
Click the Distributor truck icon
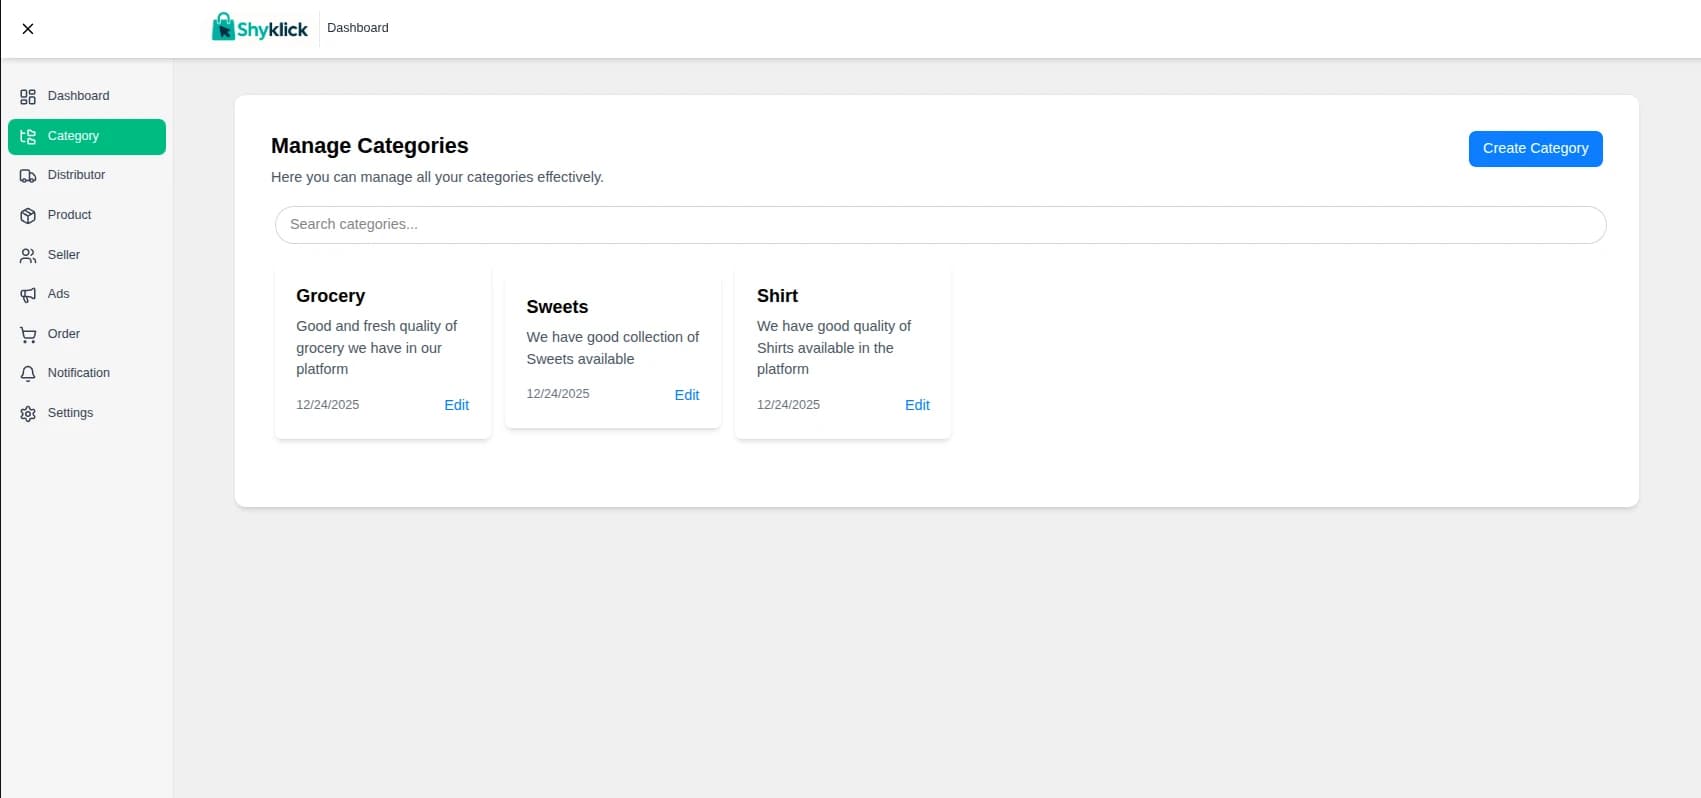click(28, 176)
